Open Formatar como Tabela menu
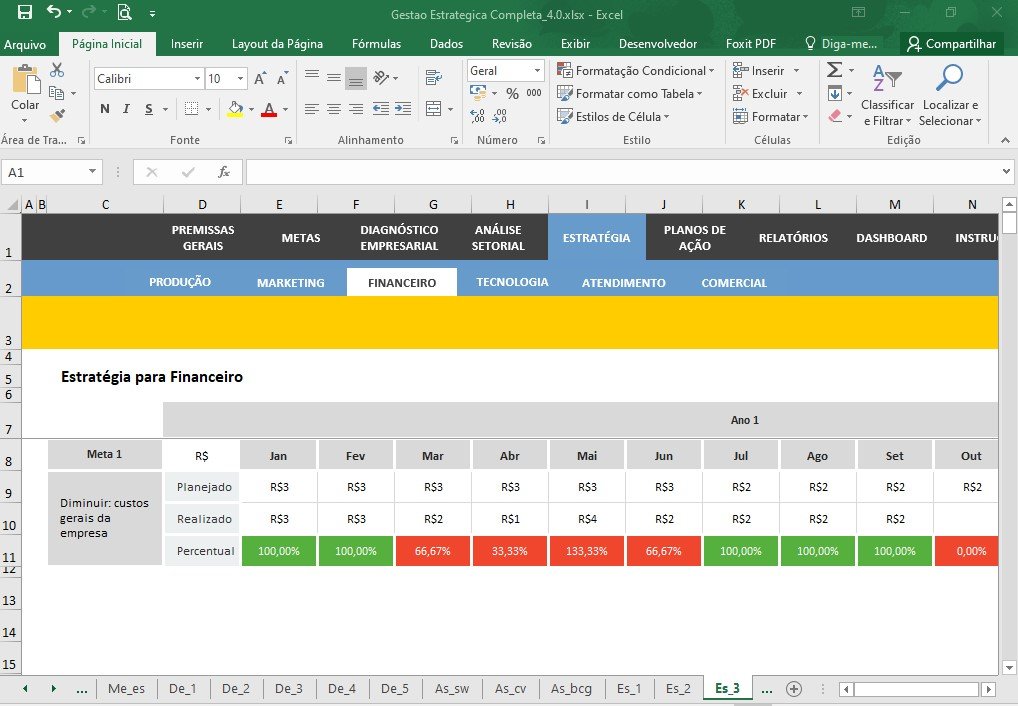This screenshot has width=1018, height=706. (630, 94)
